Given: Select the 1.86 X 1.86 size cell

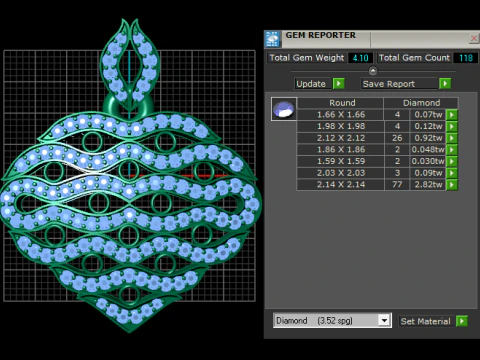Looking at the screenshot, I should [x=340, y=150].
